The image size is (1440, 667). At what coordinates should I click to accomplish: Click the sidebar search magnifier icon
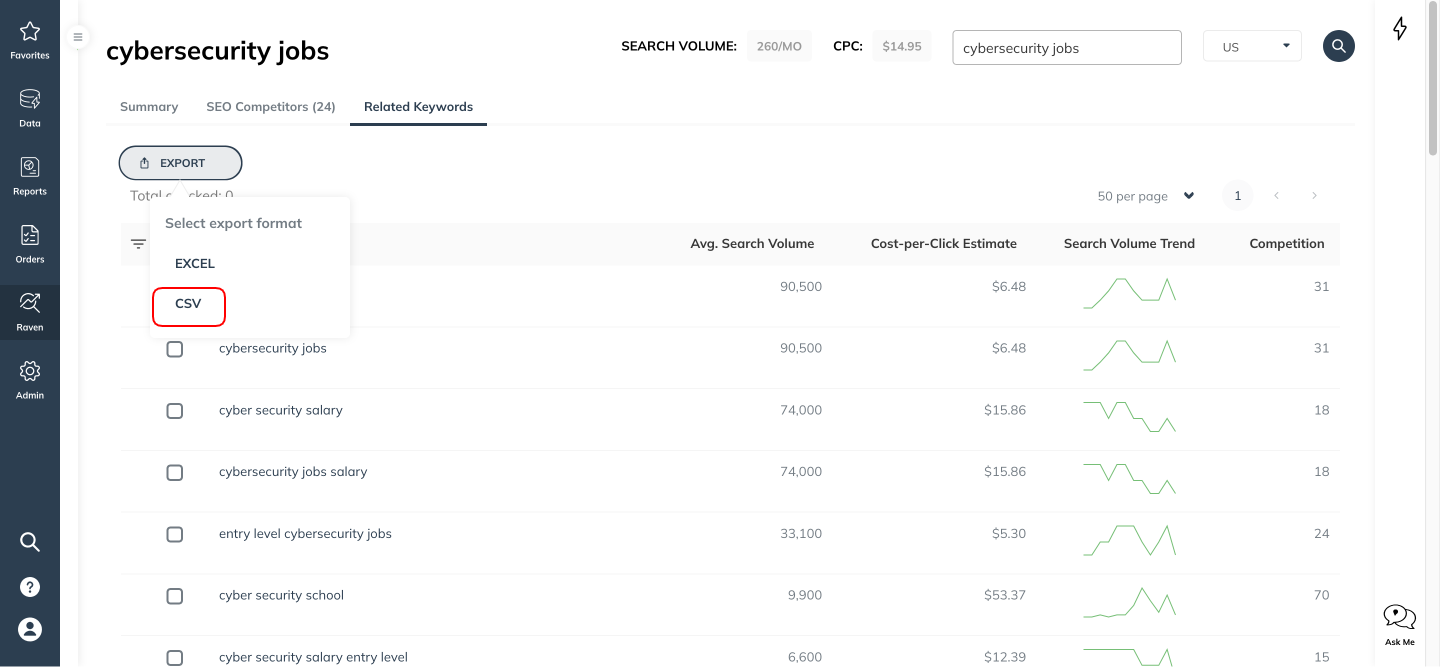[x=30, y=542]
